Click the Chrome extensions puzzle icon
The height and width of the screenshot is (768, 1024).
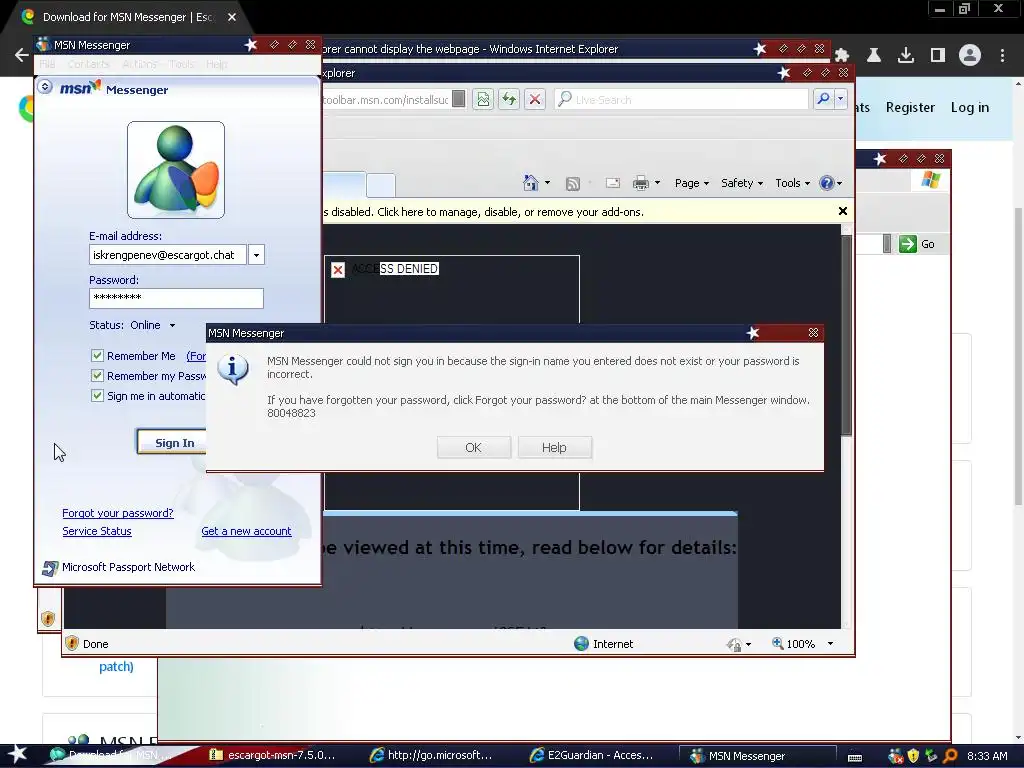tap(842, 55)
